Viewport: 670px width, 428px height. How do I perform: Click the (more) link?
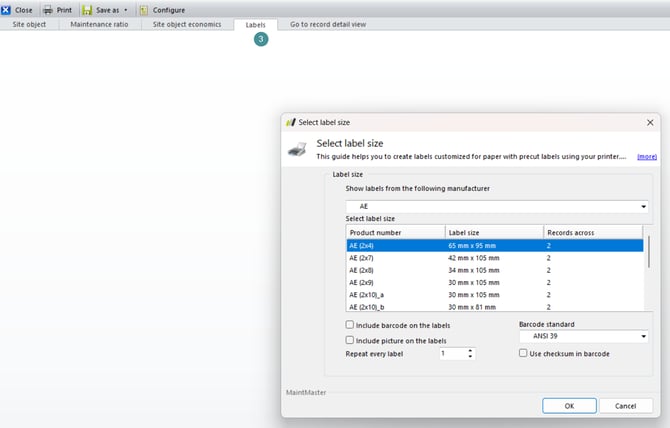(646, 156)
